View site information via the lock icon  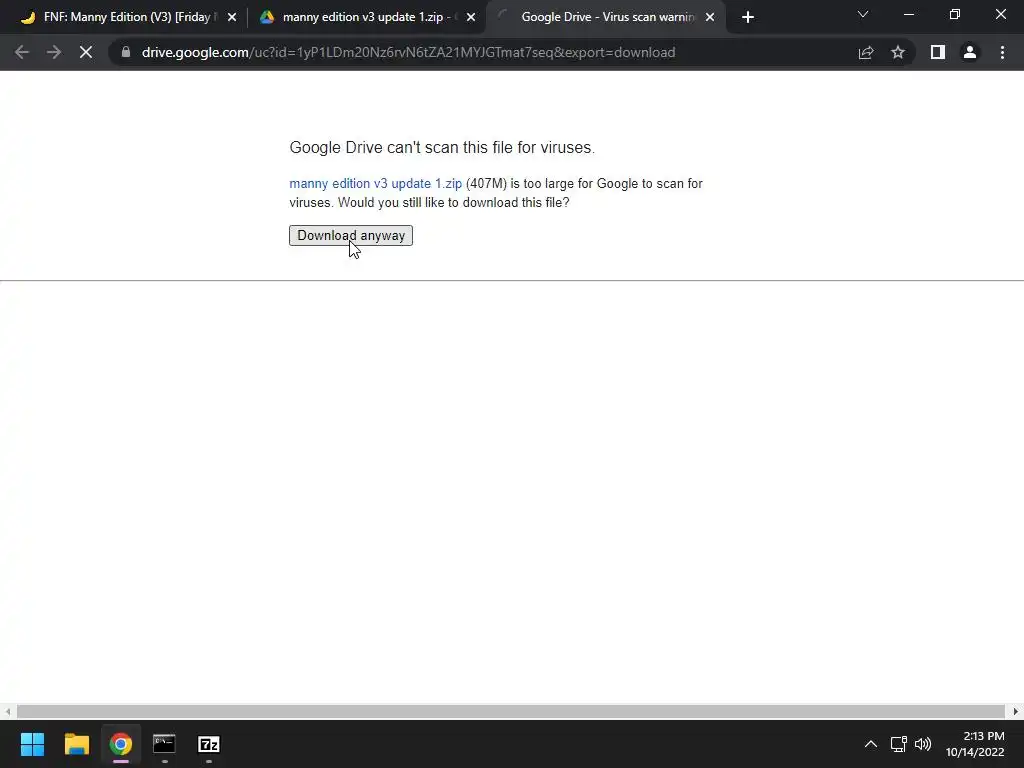[125, 52]
